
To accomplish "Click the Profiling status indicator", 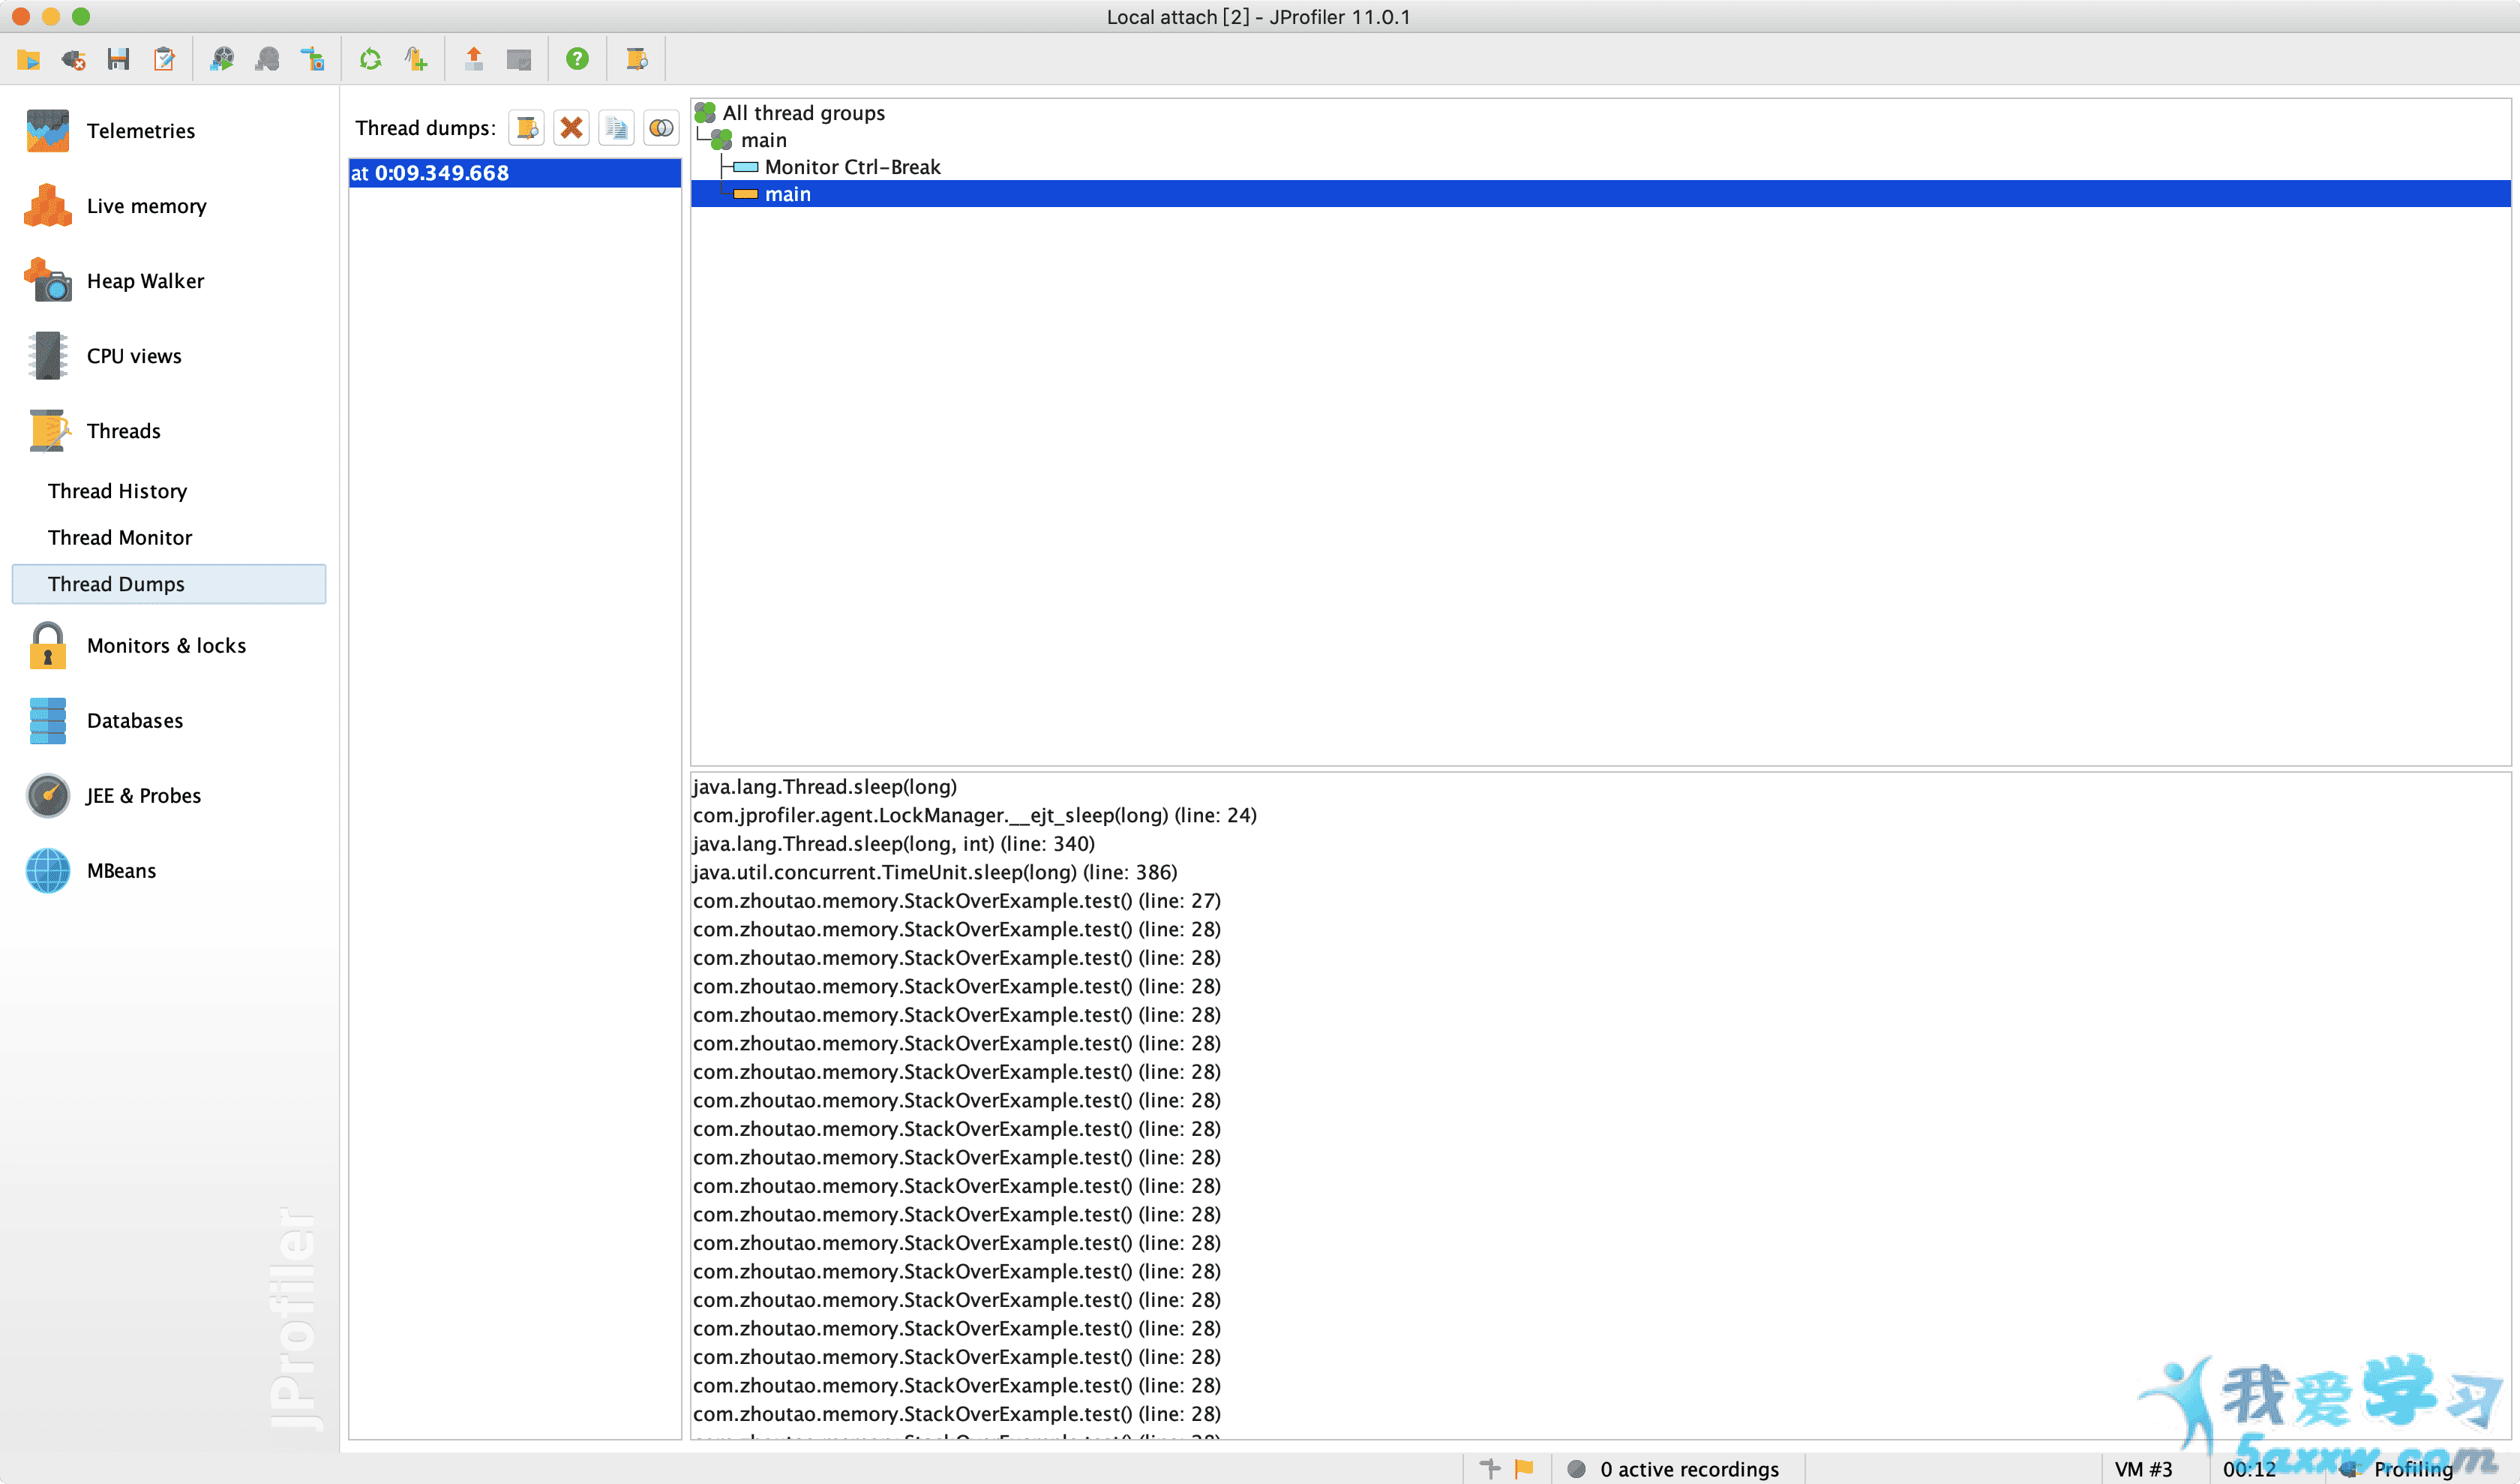I will [2397, 1468].
